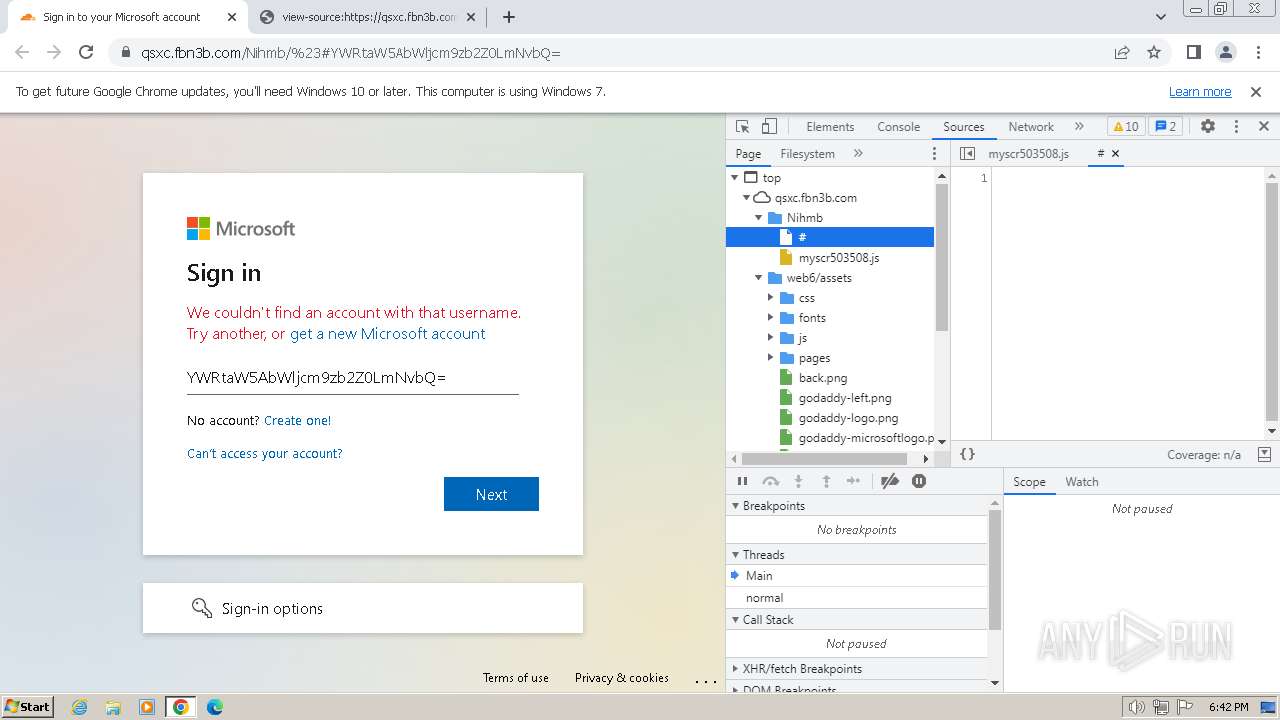Click the Create one! link
The height and width of the screenshot is (720, 1280).
point(297,421)
